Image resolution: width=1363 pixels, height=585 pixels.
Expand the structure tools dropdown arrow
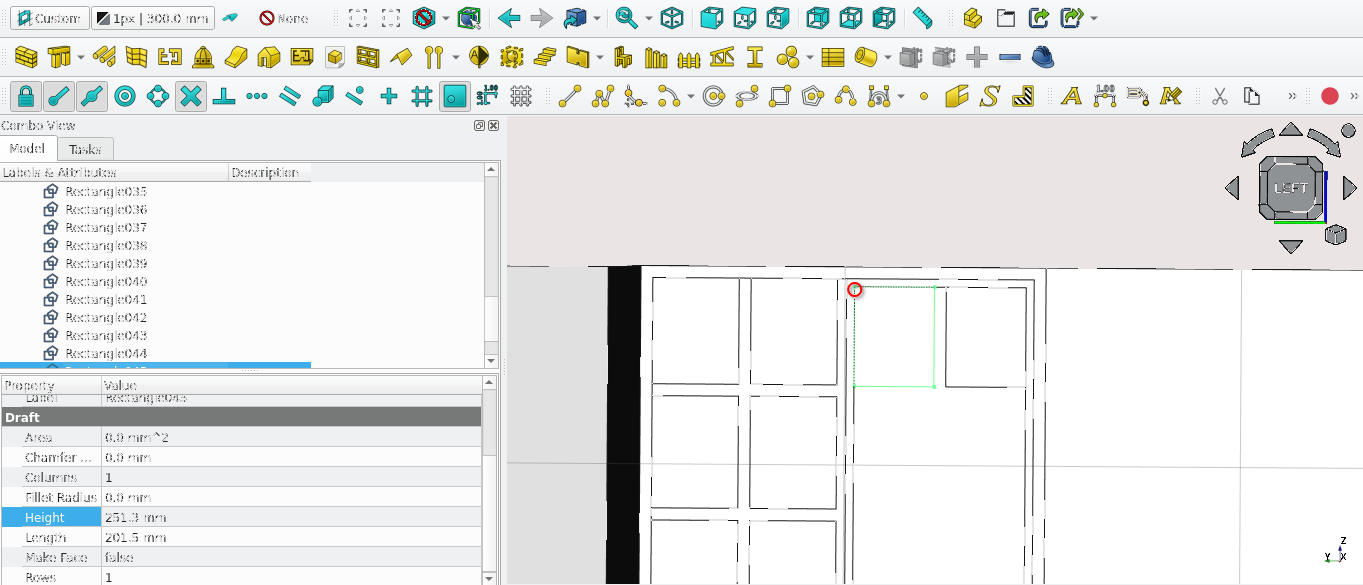[80, 58]
